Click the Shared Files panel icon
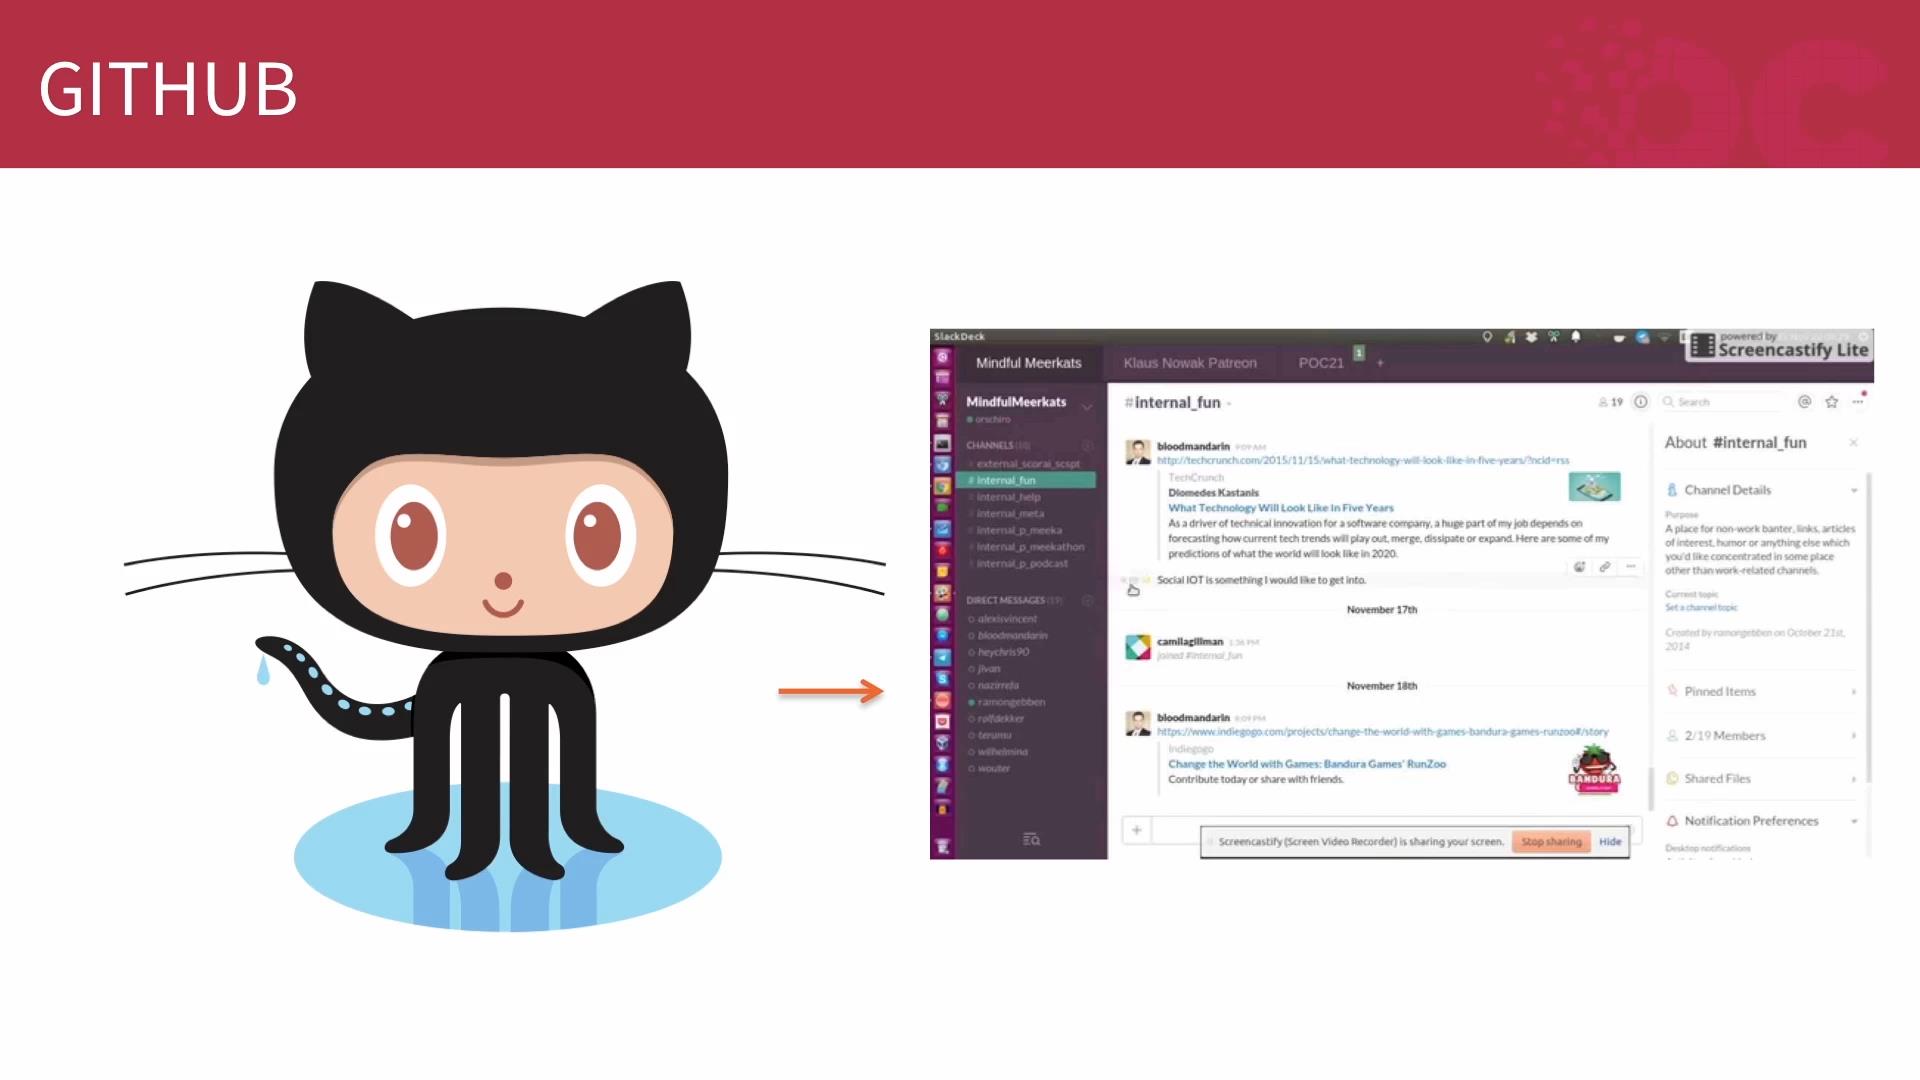Image resolution: width=1920 pixels, height=1080 pixels. click(x=1671, y=777)
